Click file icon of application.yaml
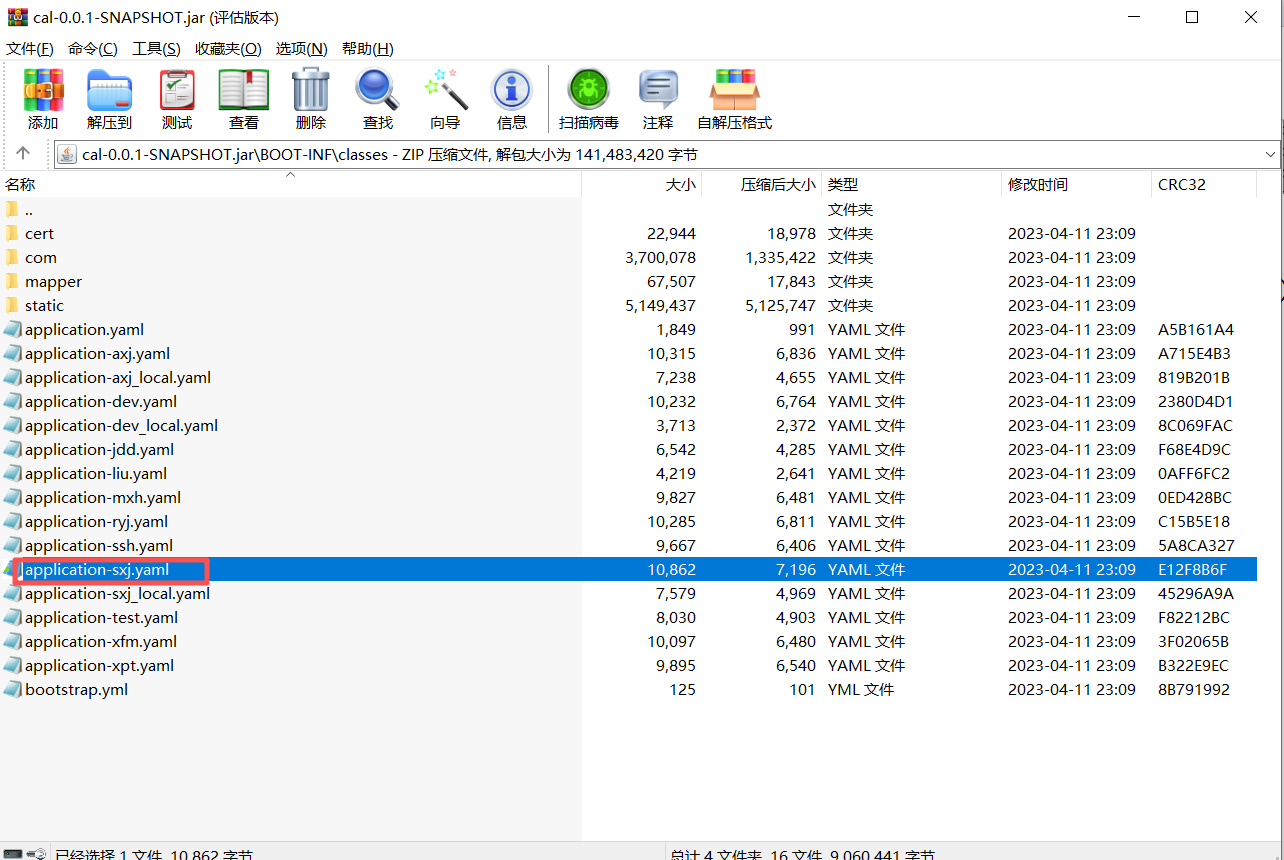The height and width of the screenshot is (860, 1284). pos(12,329)
